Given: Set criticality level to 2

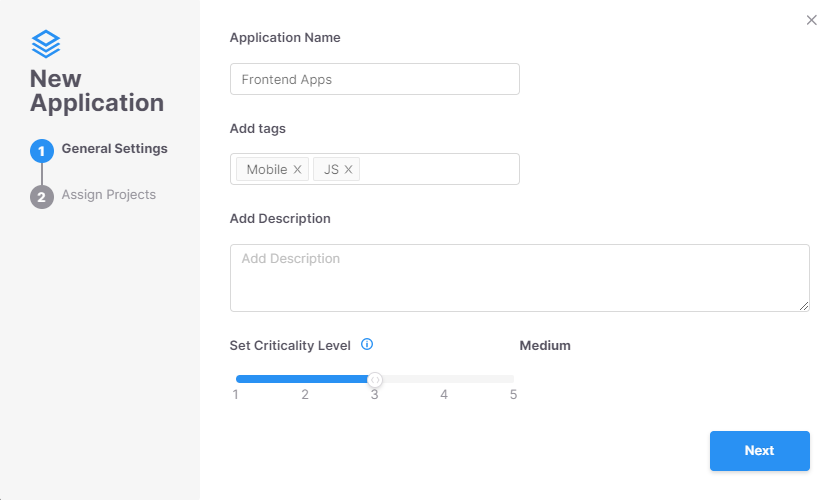Looking at the screenshot, I should [x=305, y=394].
